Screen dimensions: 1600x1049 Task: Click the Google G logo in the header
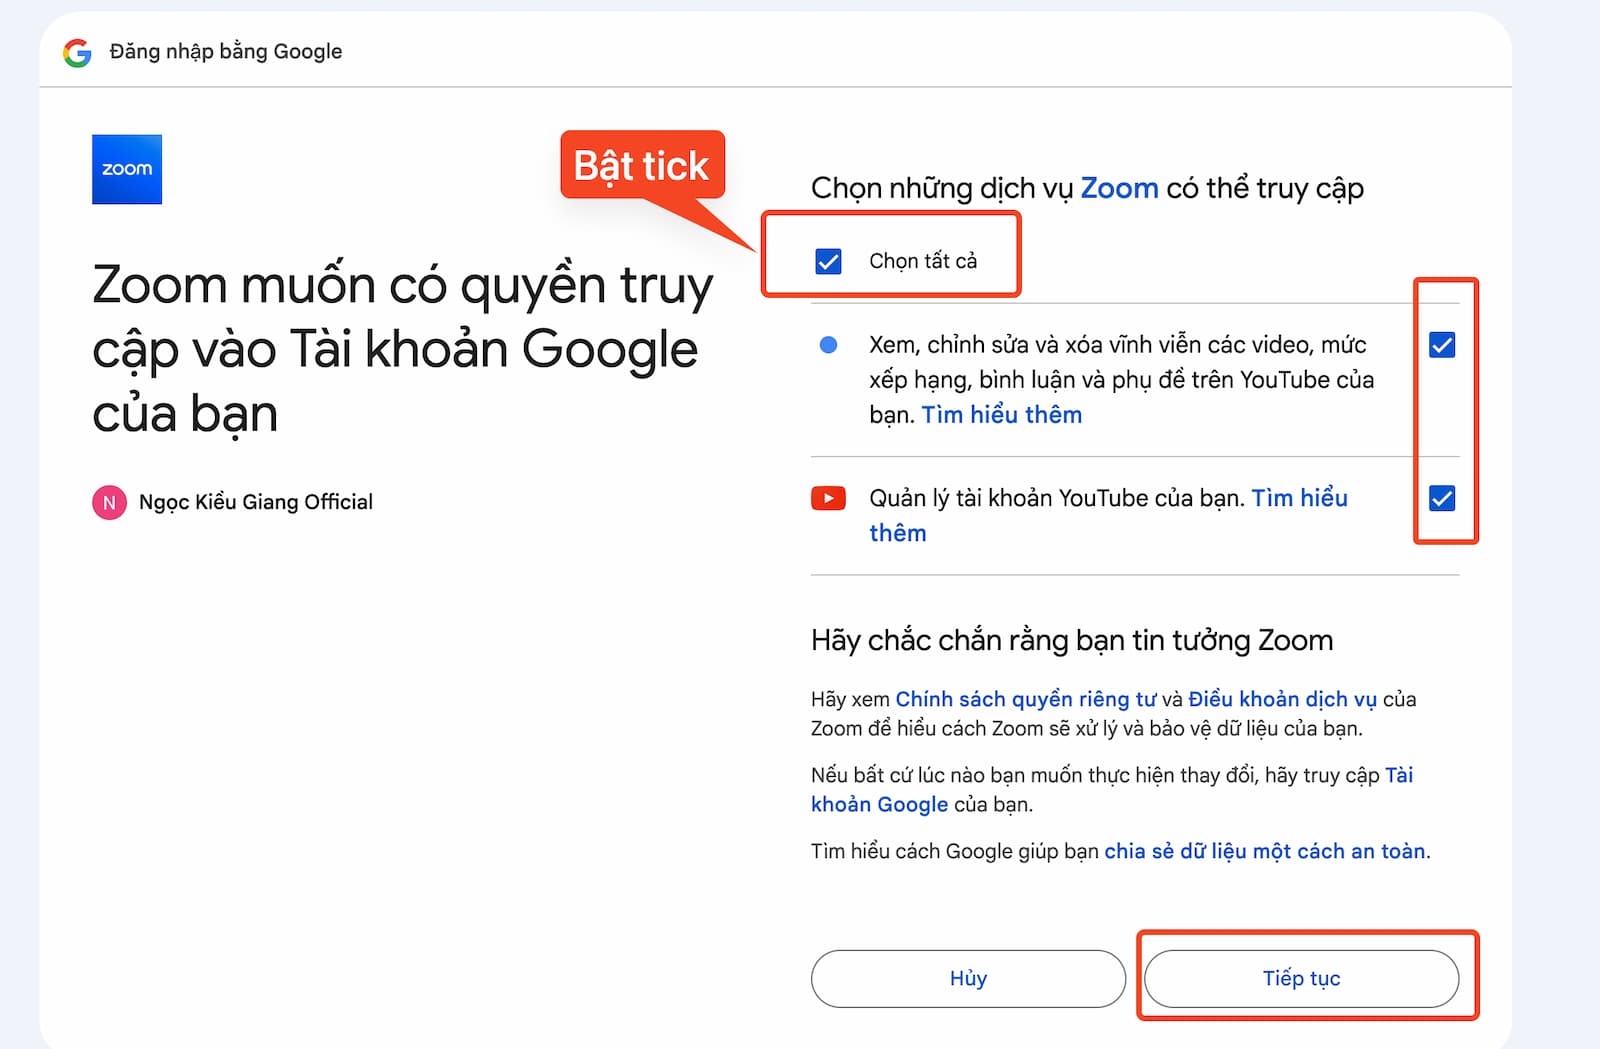(76, 51)
